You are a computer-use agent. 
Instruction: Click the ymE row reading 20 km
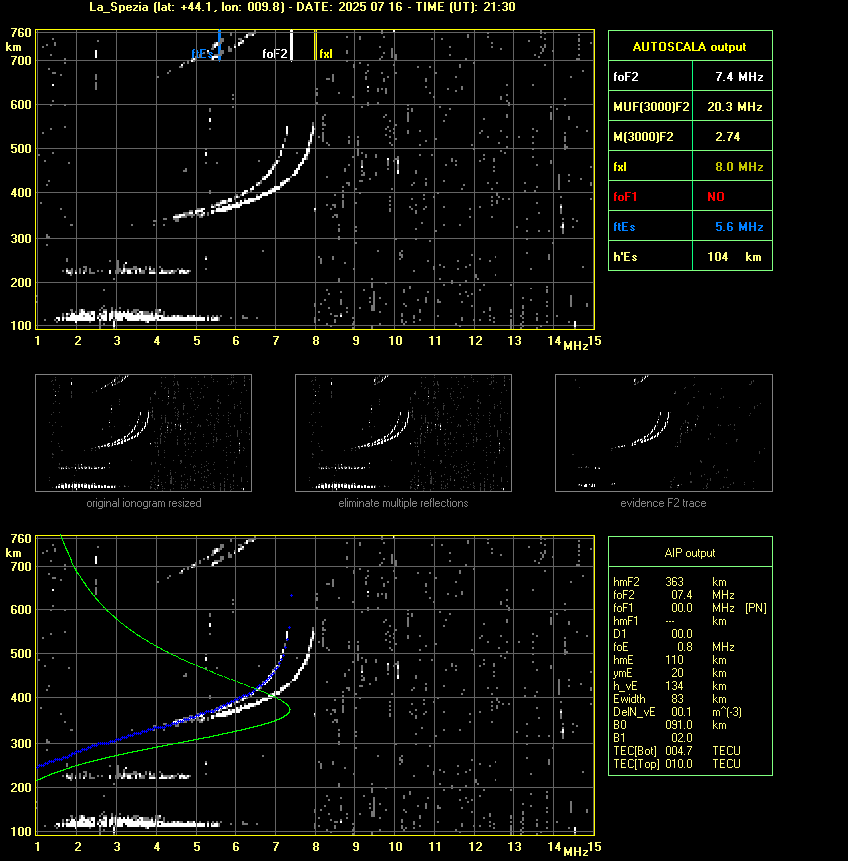[670, 673]
